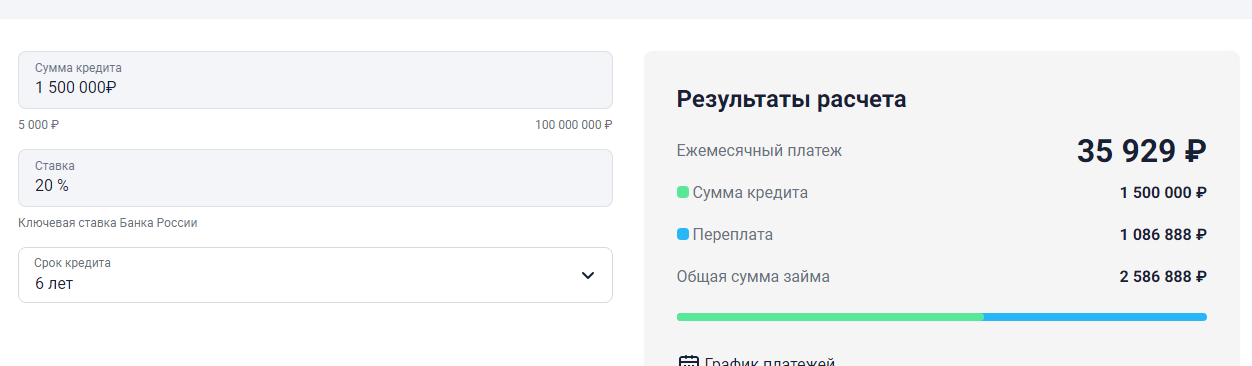Click the green Сумма кредита legend dot

tap(683, 192)
